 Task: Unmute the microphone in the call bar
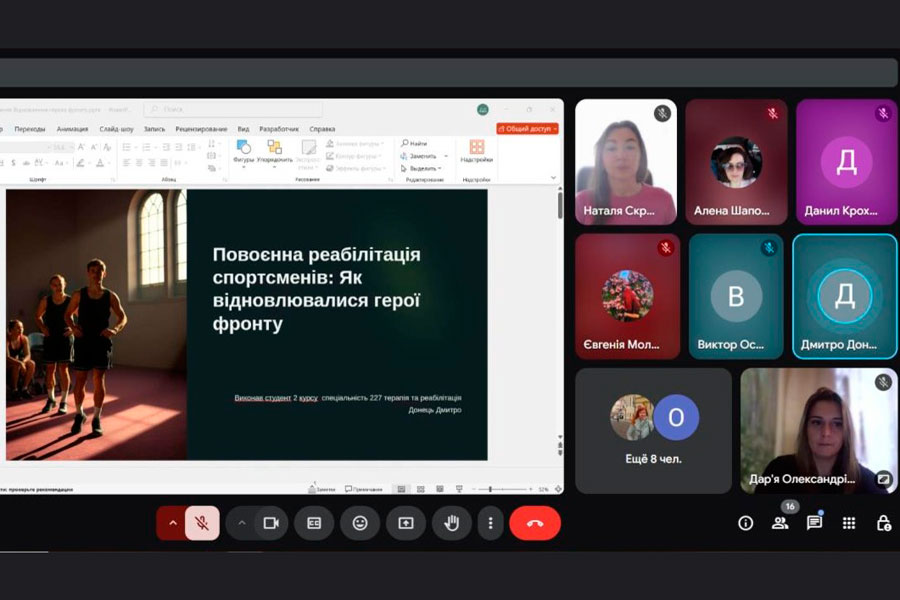(202, 523)
